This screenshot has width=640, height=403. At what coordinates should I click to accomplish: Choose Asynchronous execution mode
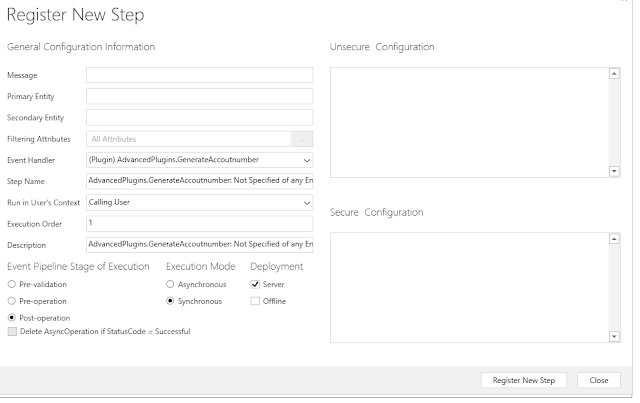click(170, 285)
